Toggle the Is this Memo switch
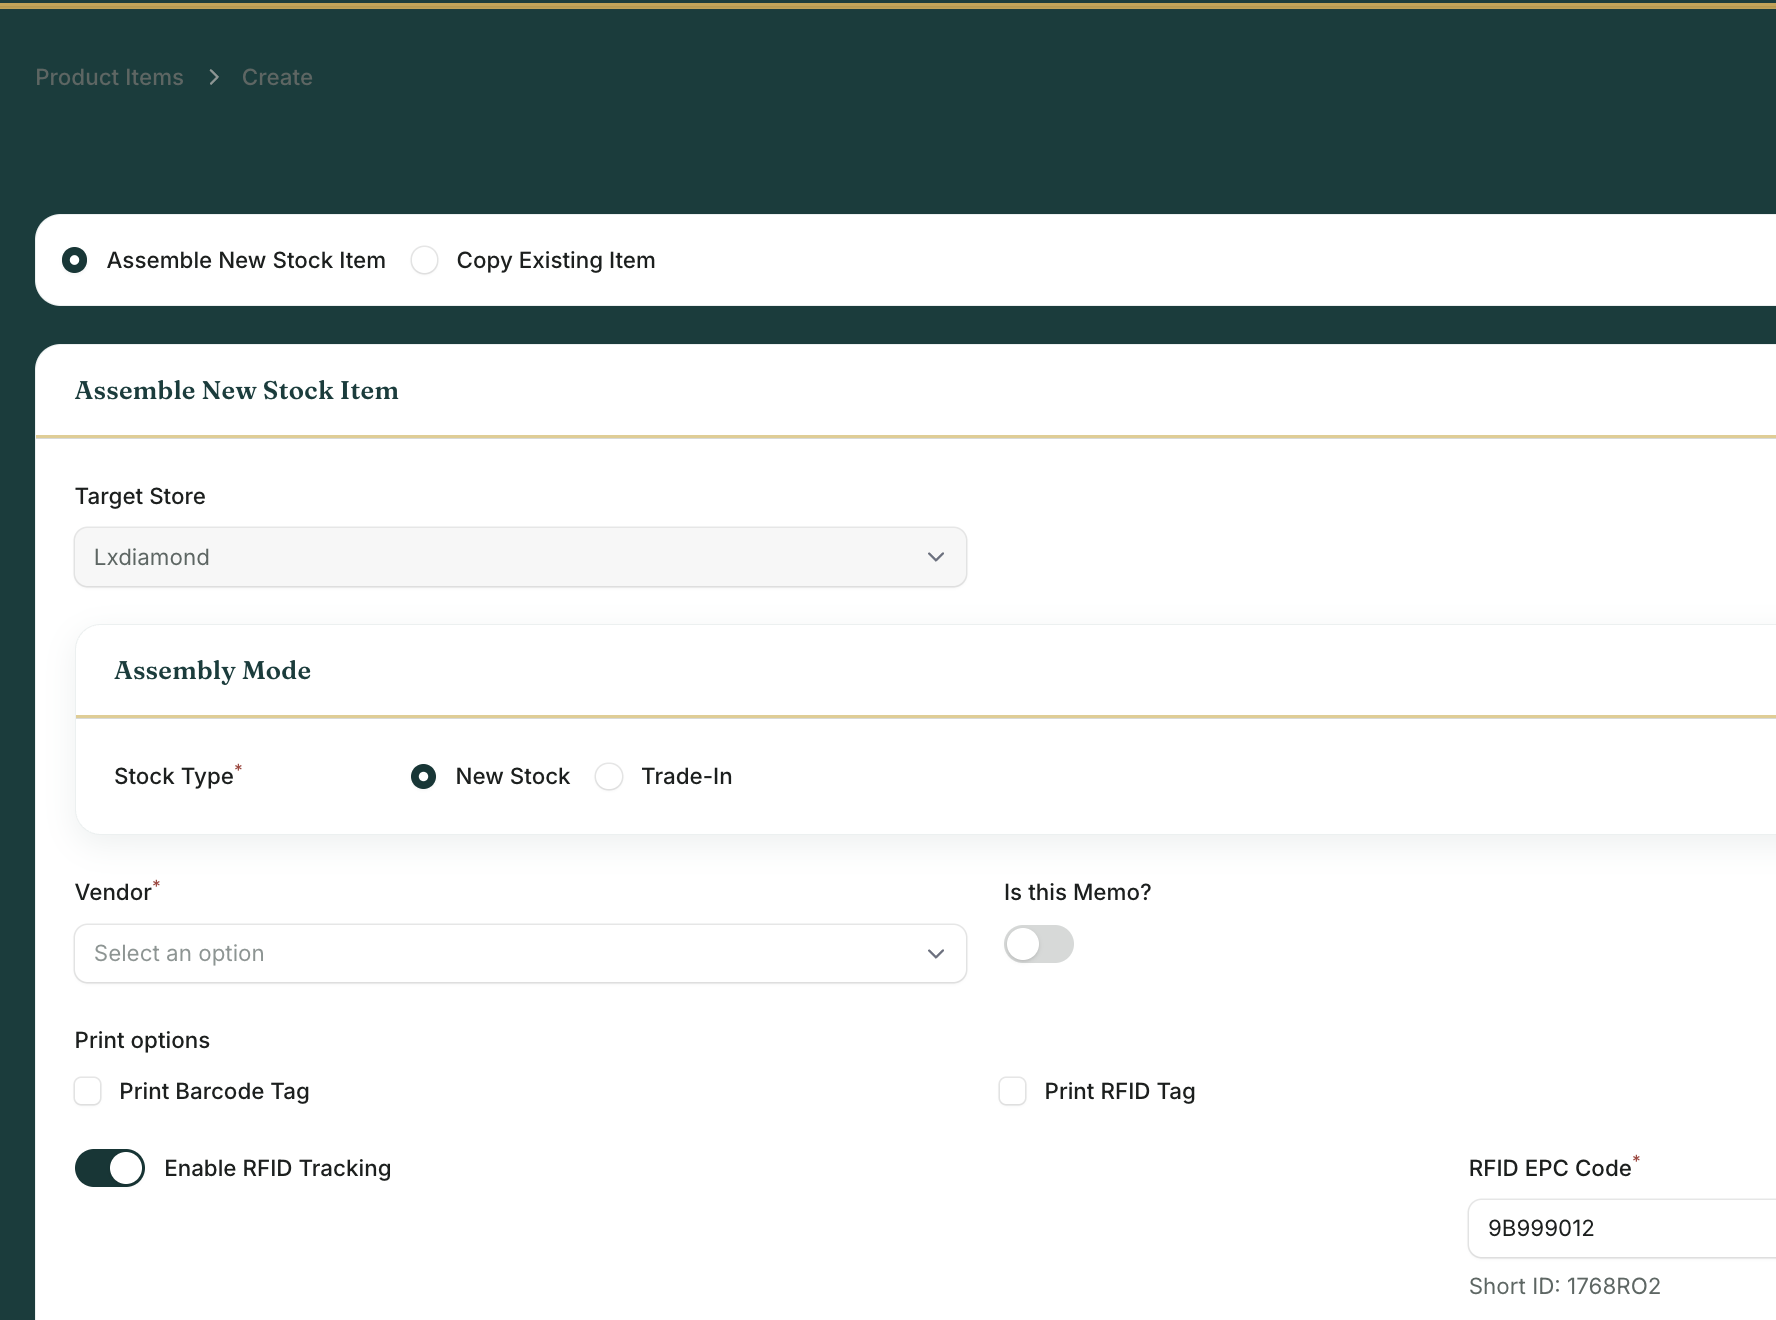Viewport: 1776px width, 1320px height. point(1039,944)
